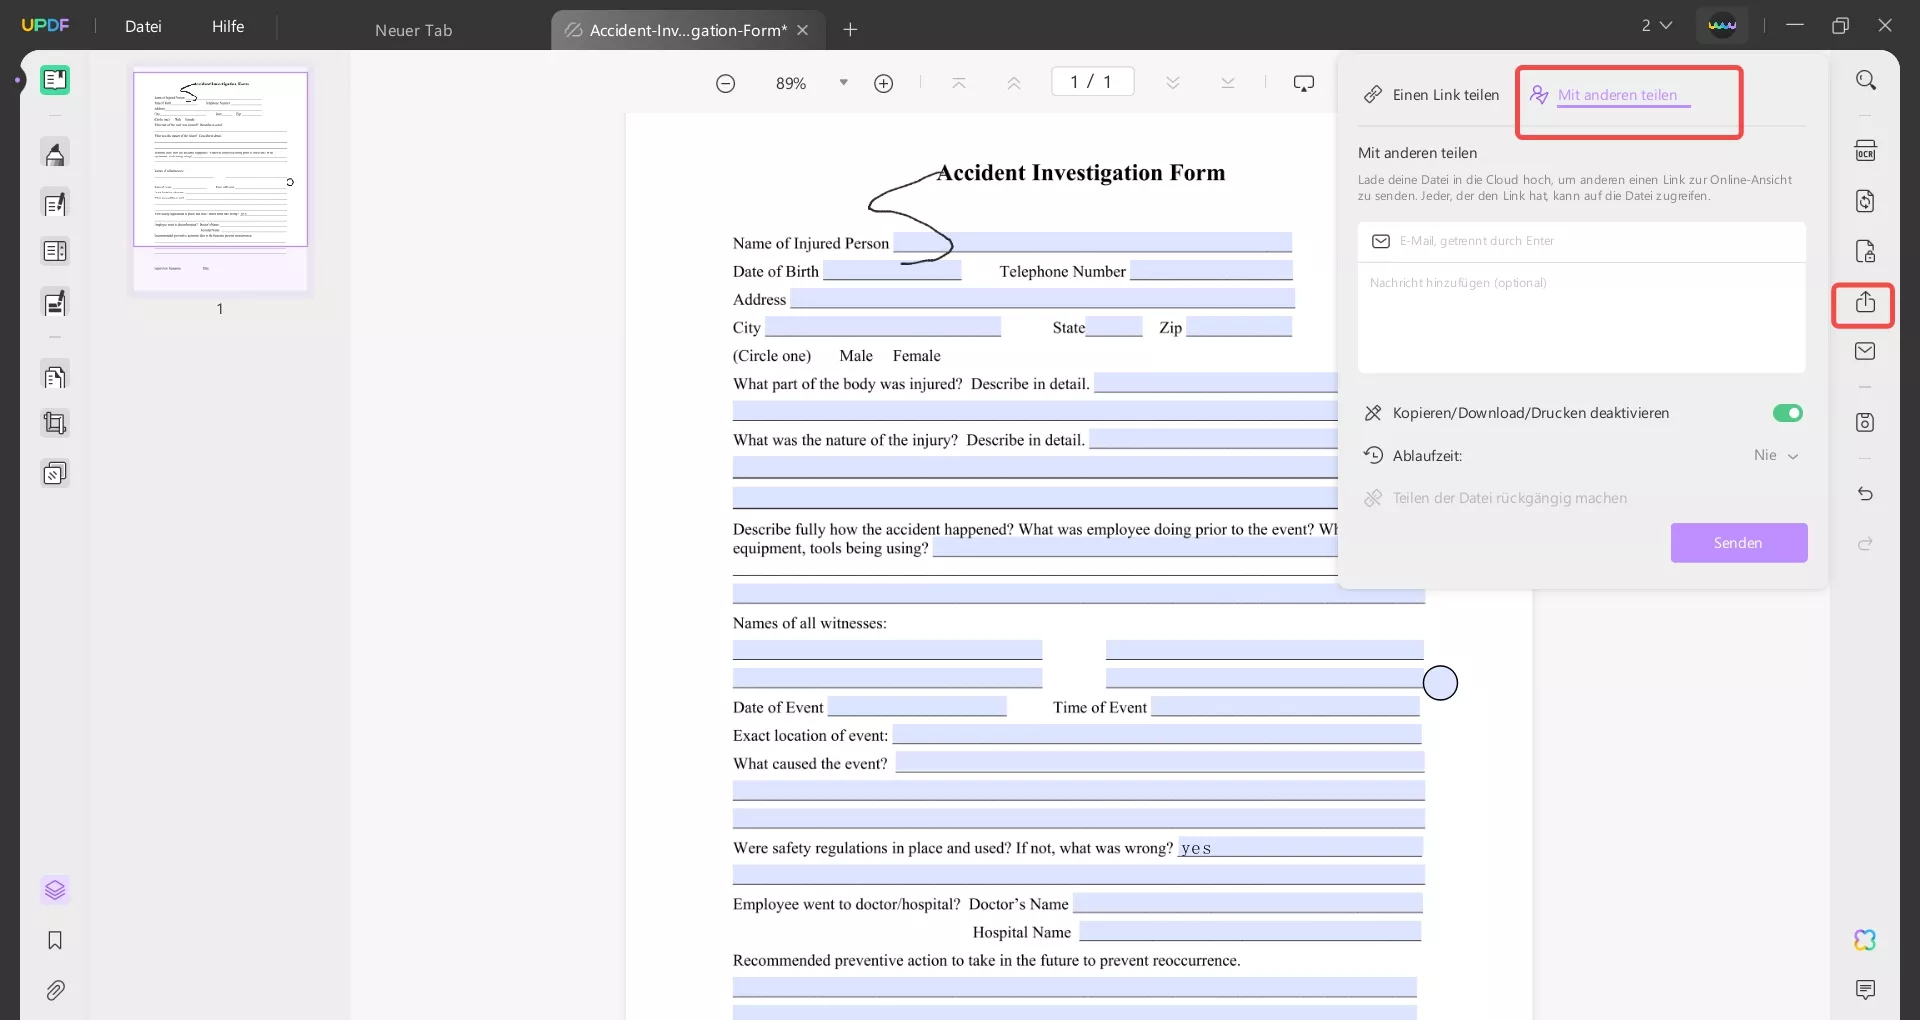Click the Senden button
1920x1020 pixels.
tap(1738, 543)
